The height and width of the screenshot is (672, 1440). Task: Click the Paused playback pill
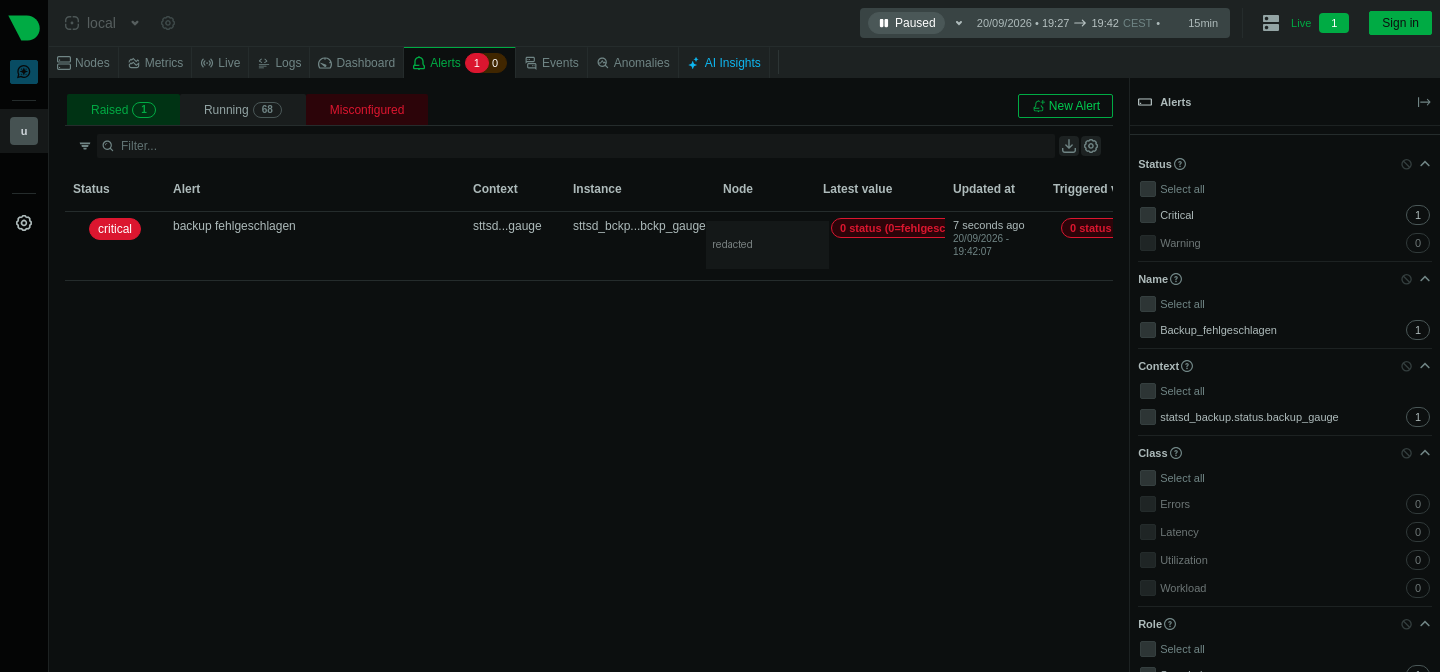[x=906, y=23]
